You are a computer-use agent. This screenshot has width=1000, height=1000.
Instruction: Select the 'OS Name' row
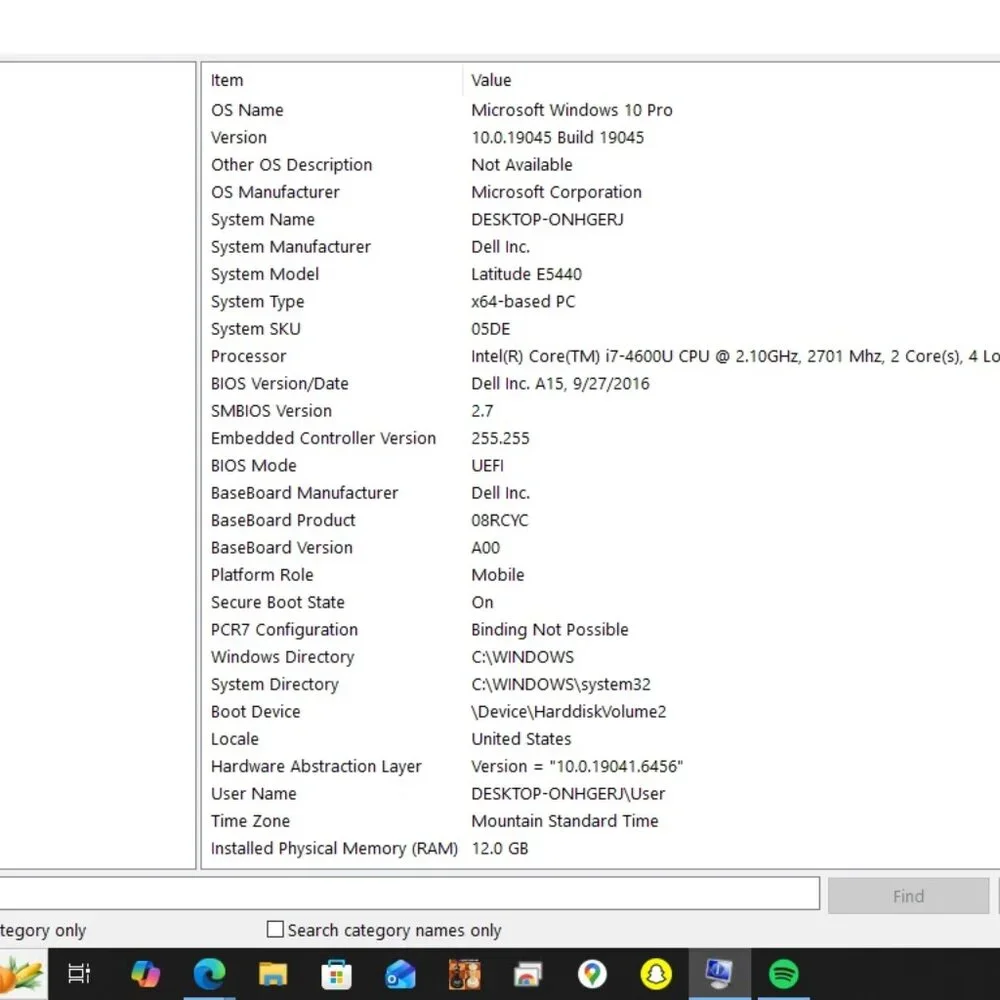247,110
